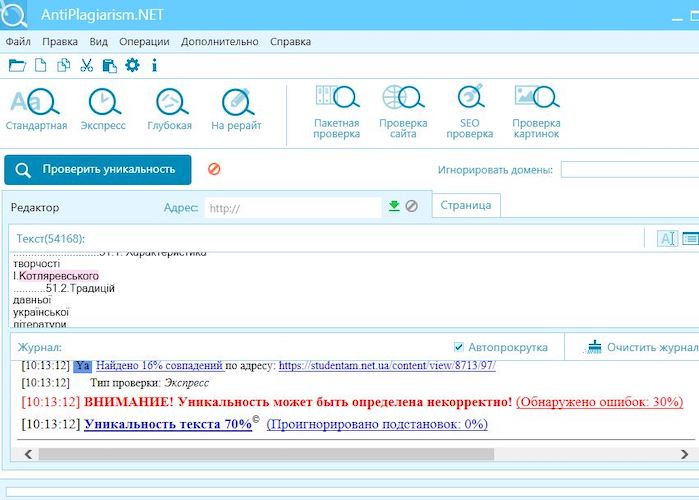Open Пакетная проверка tool
Viewport: 699px width, 500px height.
pyautogui.click(x=337, y=112)
